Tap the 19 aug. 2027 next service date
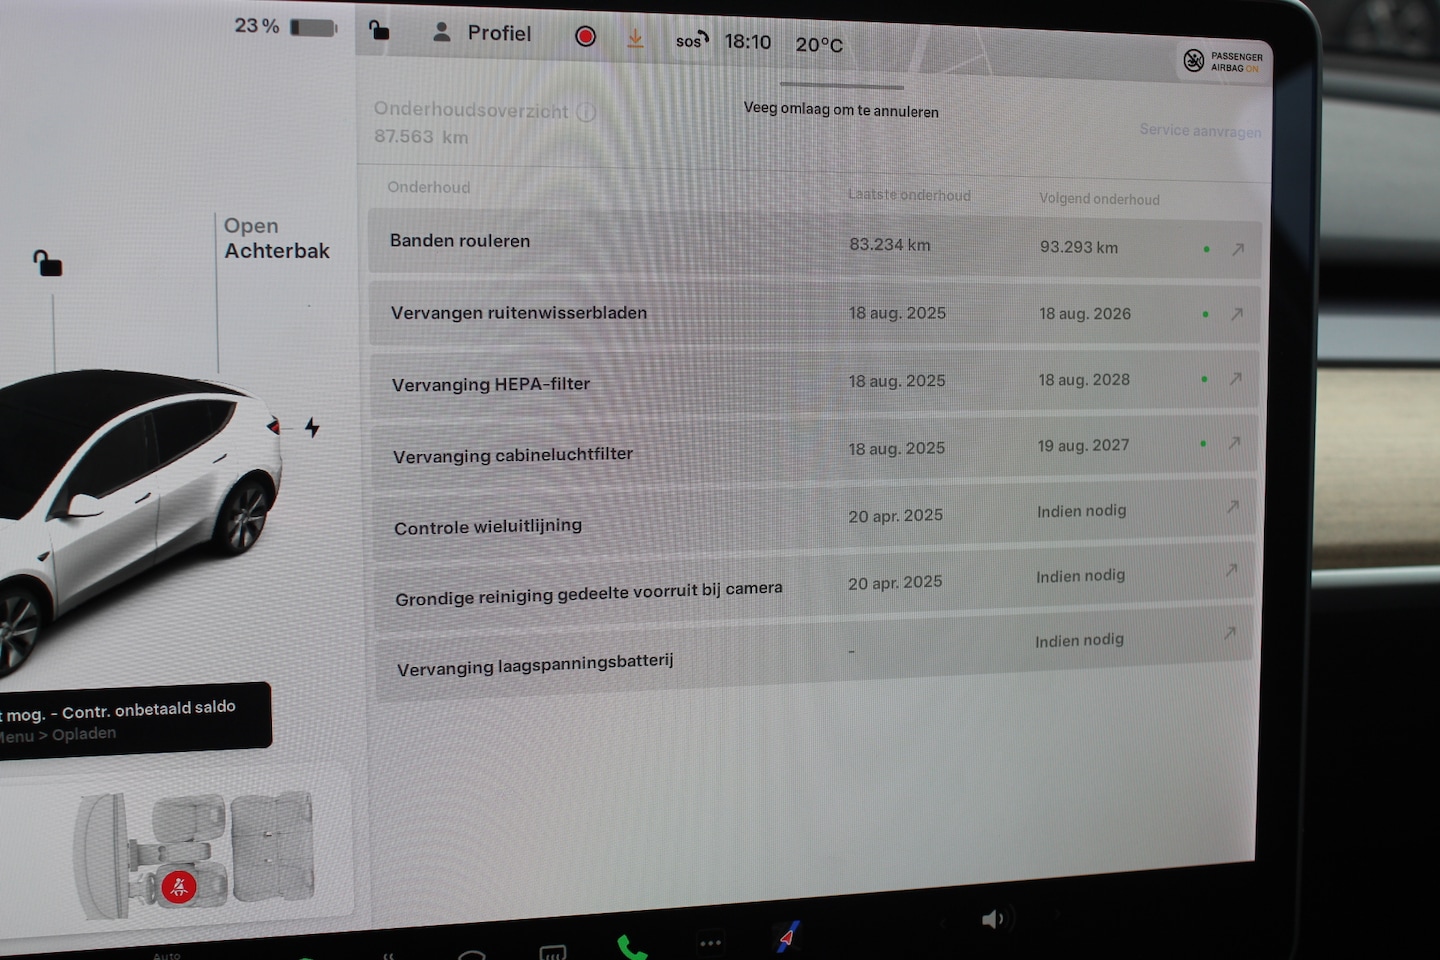Viewport: 1440px width, 960px height. (1083, 445)
